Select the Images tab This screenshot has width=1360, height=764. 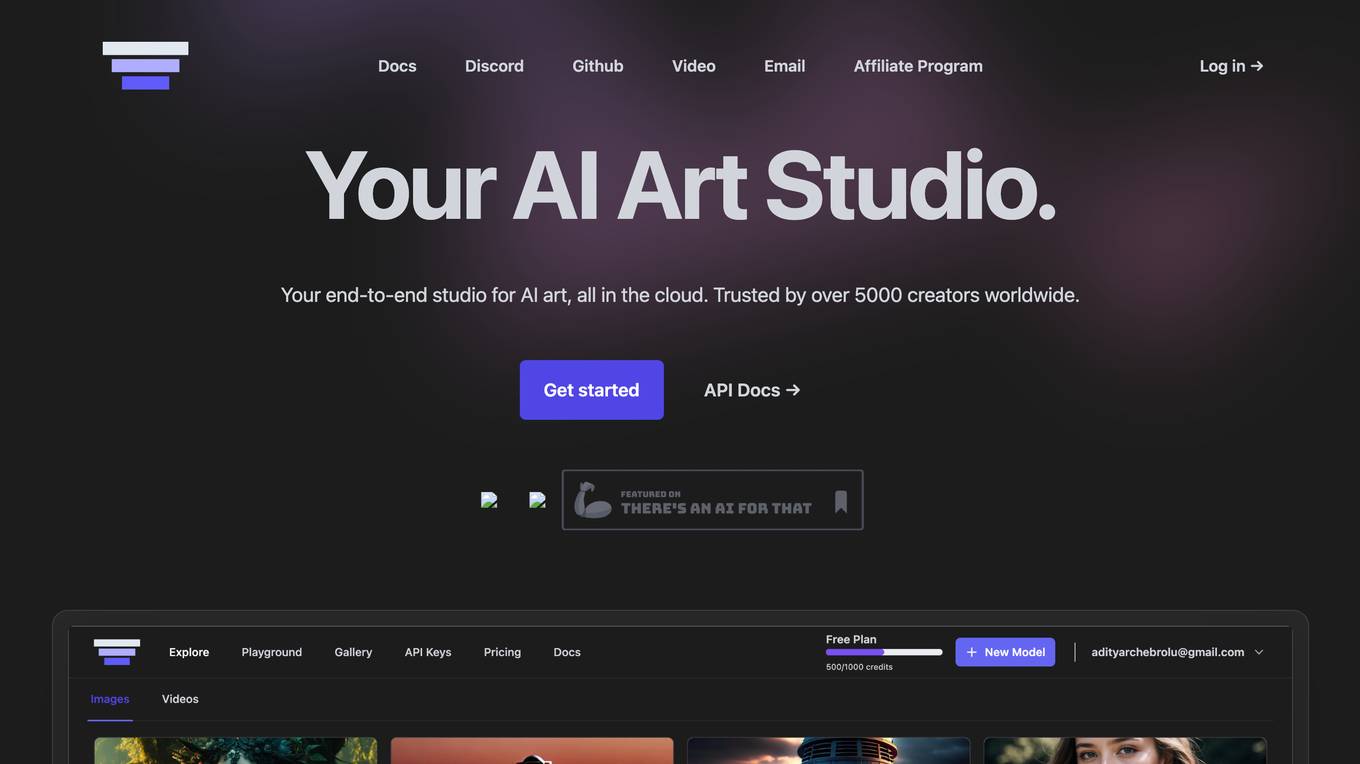click(x=109, y=698)
